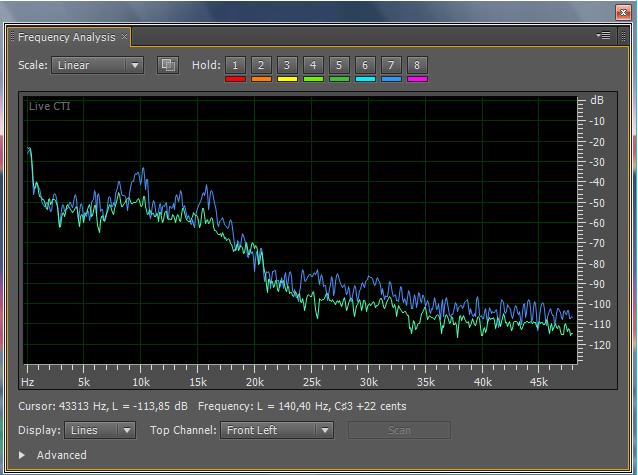Open the Scale Linear dropdown

pos(98,65)
